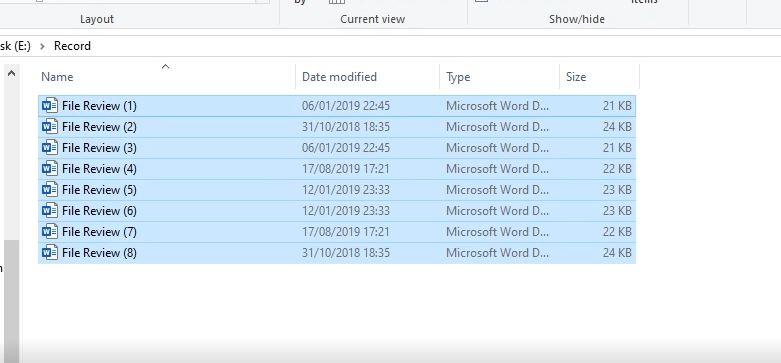Click the Word icon of File Review (6)

(50, 210)
